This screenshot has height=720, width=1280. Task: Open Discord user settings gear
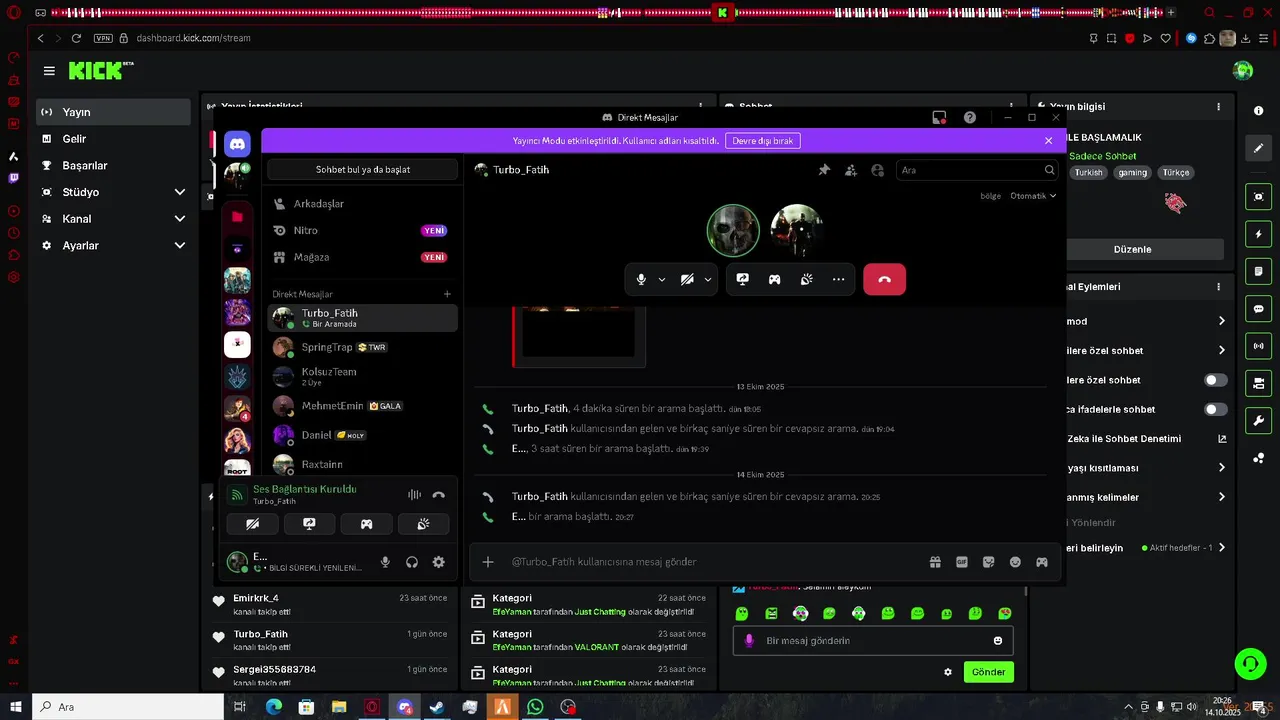(438, 562)
